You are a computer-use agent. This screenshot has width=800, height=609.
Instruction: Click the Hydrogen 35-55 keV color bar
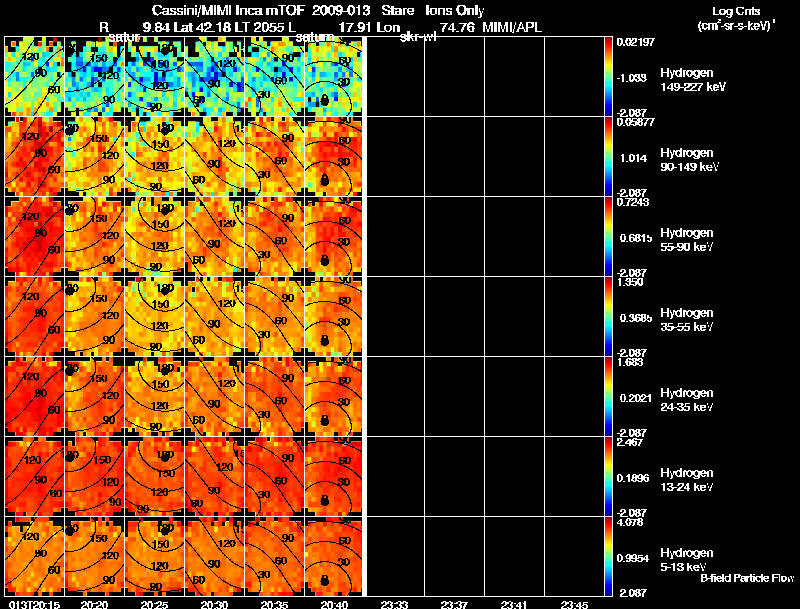click(608, 317)
